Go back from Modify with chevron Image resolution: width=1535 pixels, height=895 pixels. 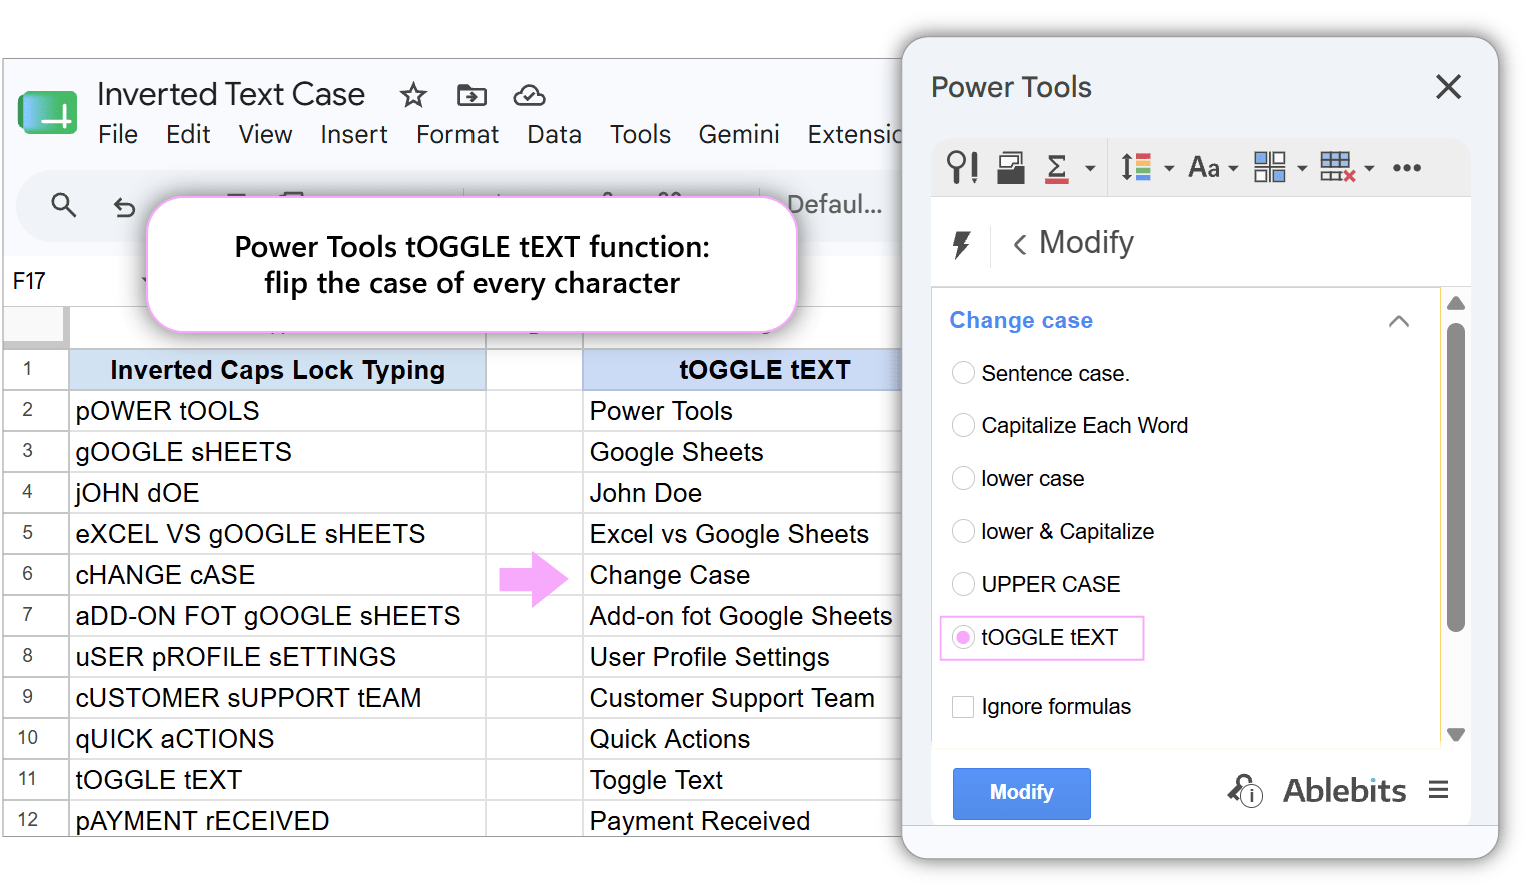(x=1020, y=244)
